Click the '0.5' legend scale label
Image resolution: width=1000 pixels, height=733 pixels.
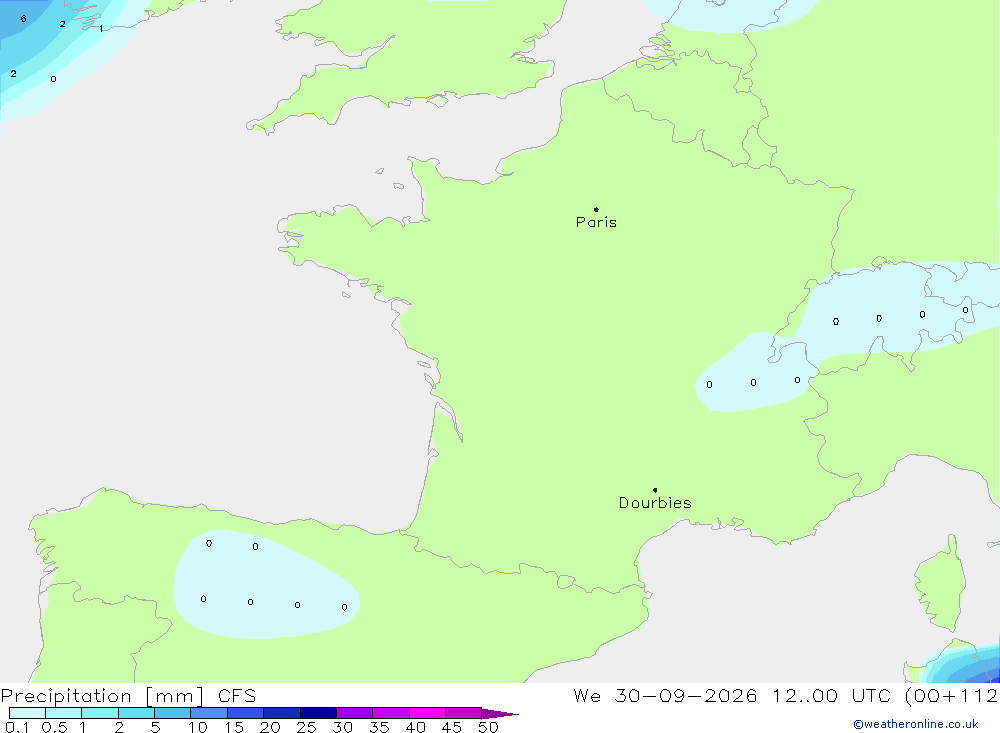pos(54,727)
